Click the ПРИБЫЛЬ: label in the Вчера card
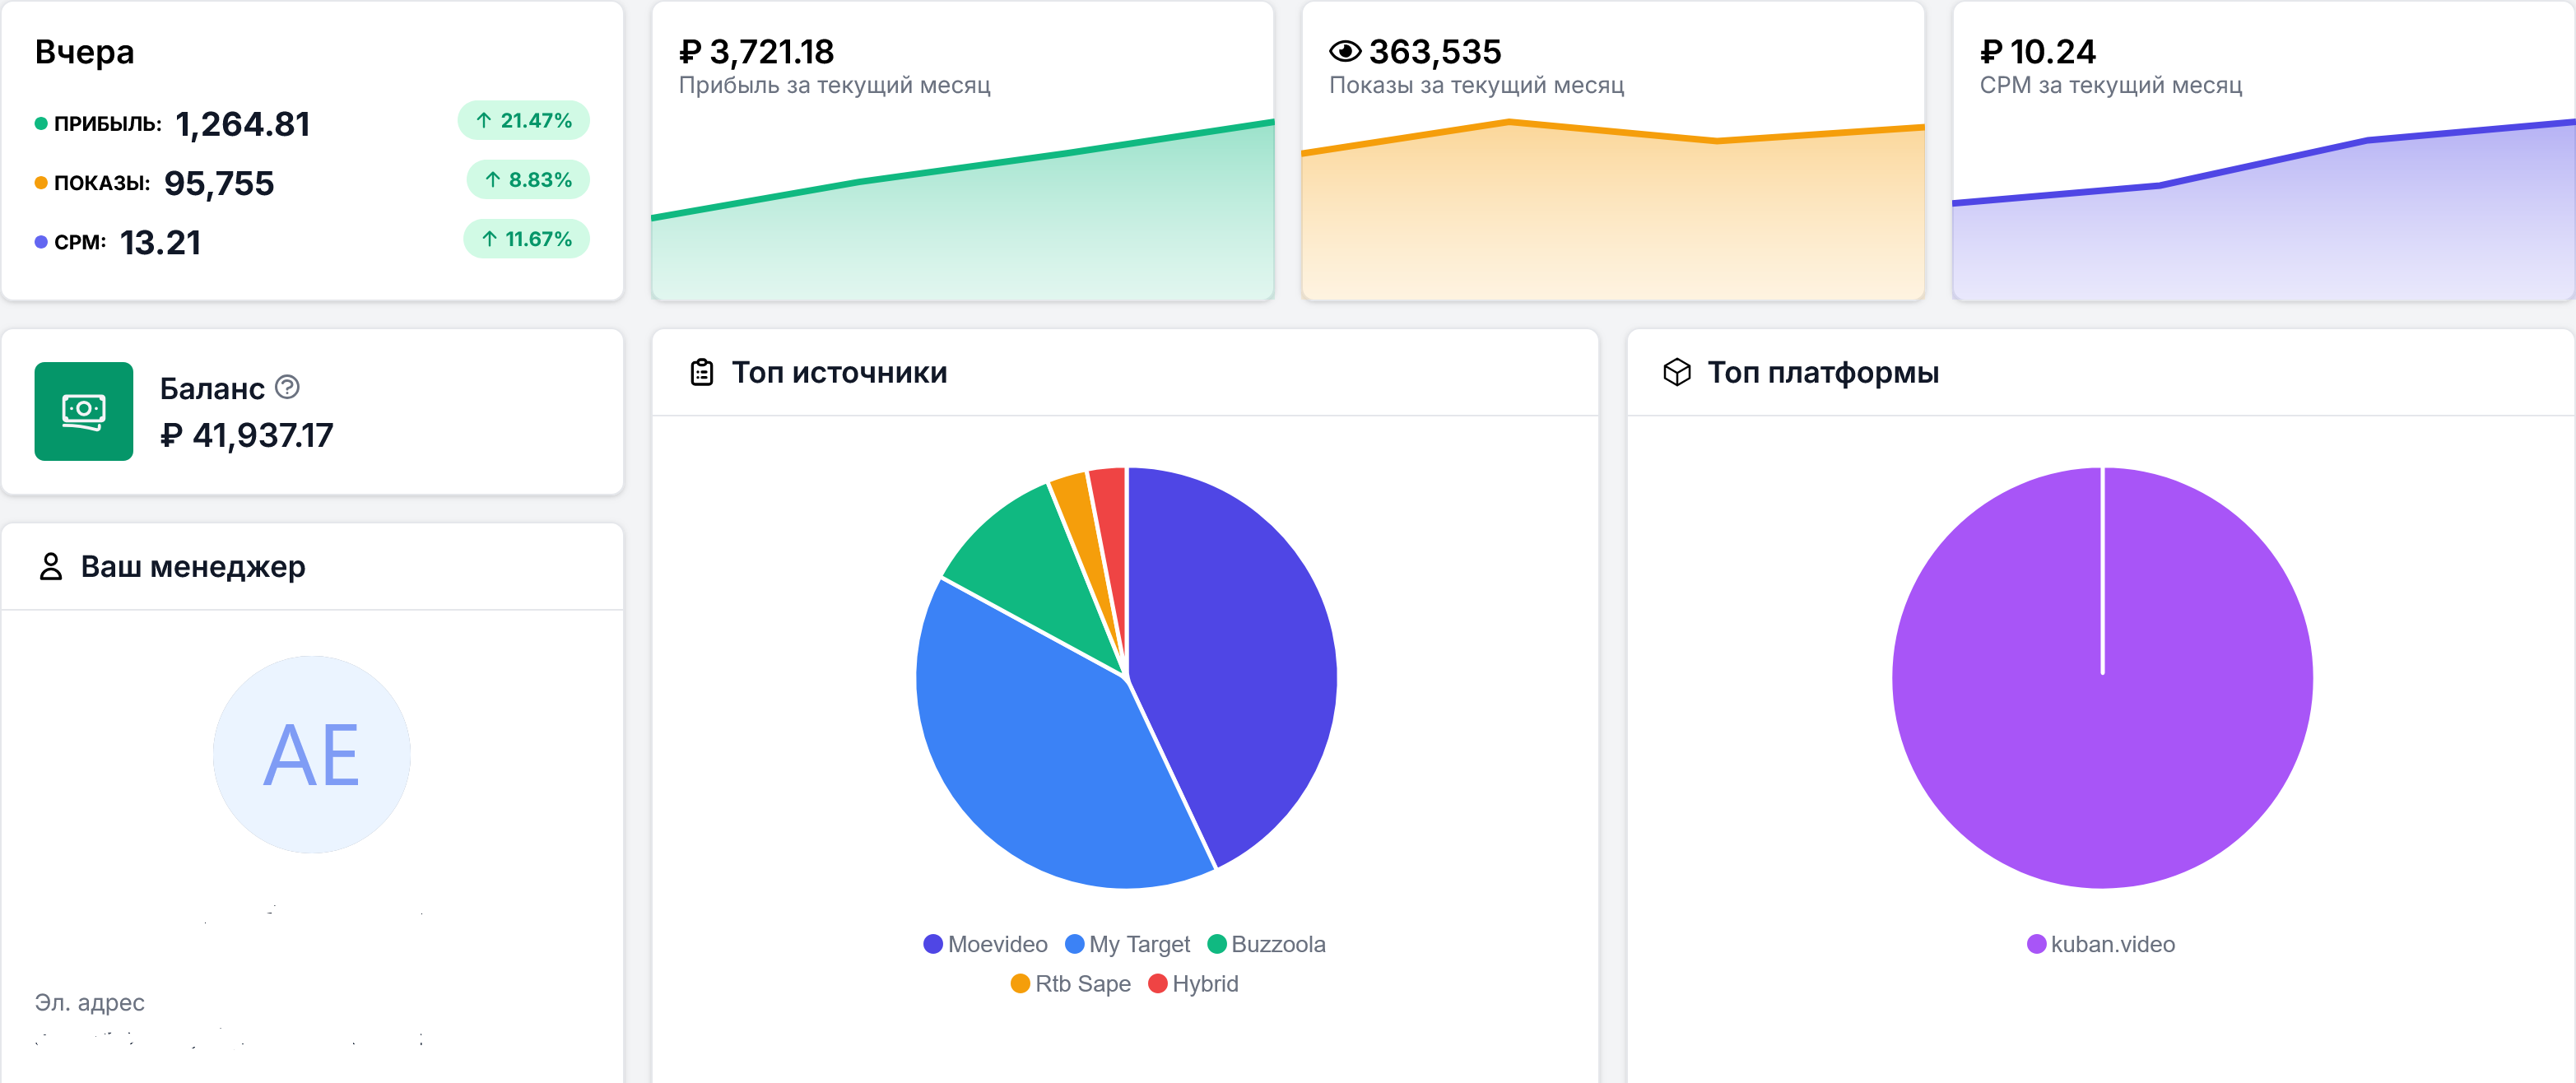The image size is (2576, 1083). (108, 124)
